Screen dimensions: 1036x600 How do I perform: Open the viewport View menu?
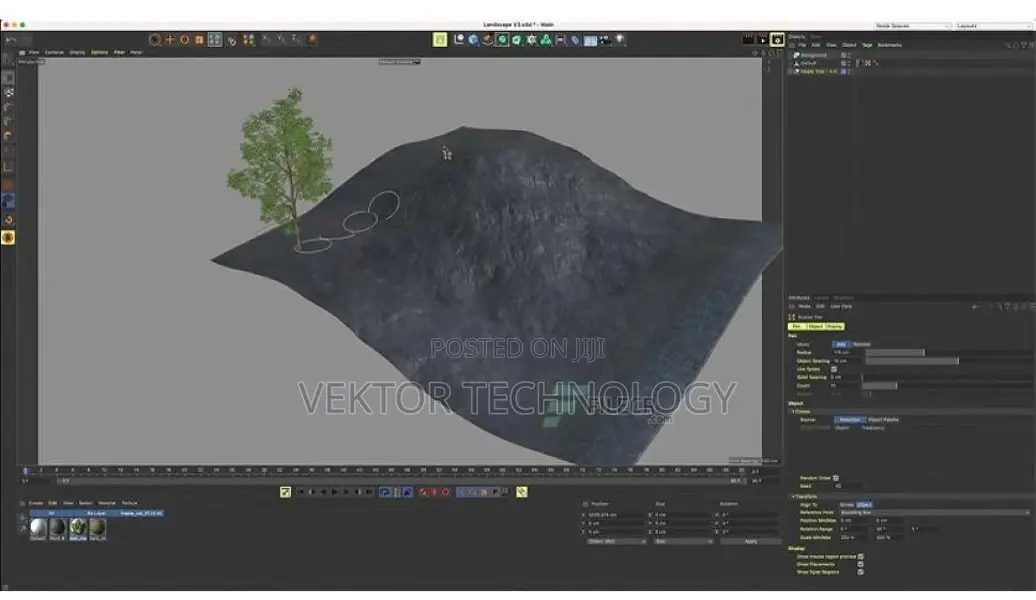(x=34, y=52)
